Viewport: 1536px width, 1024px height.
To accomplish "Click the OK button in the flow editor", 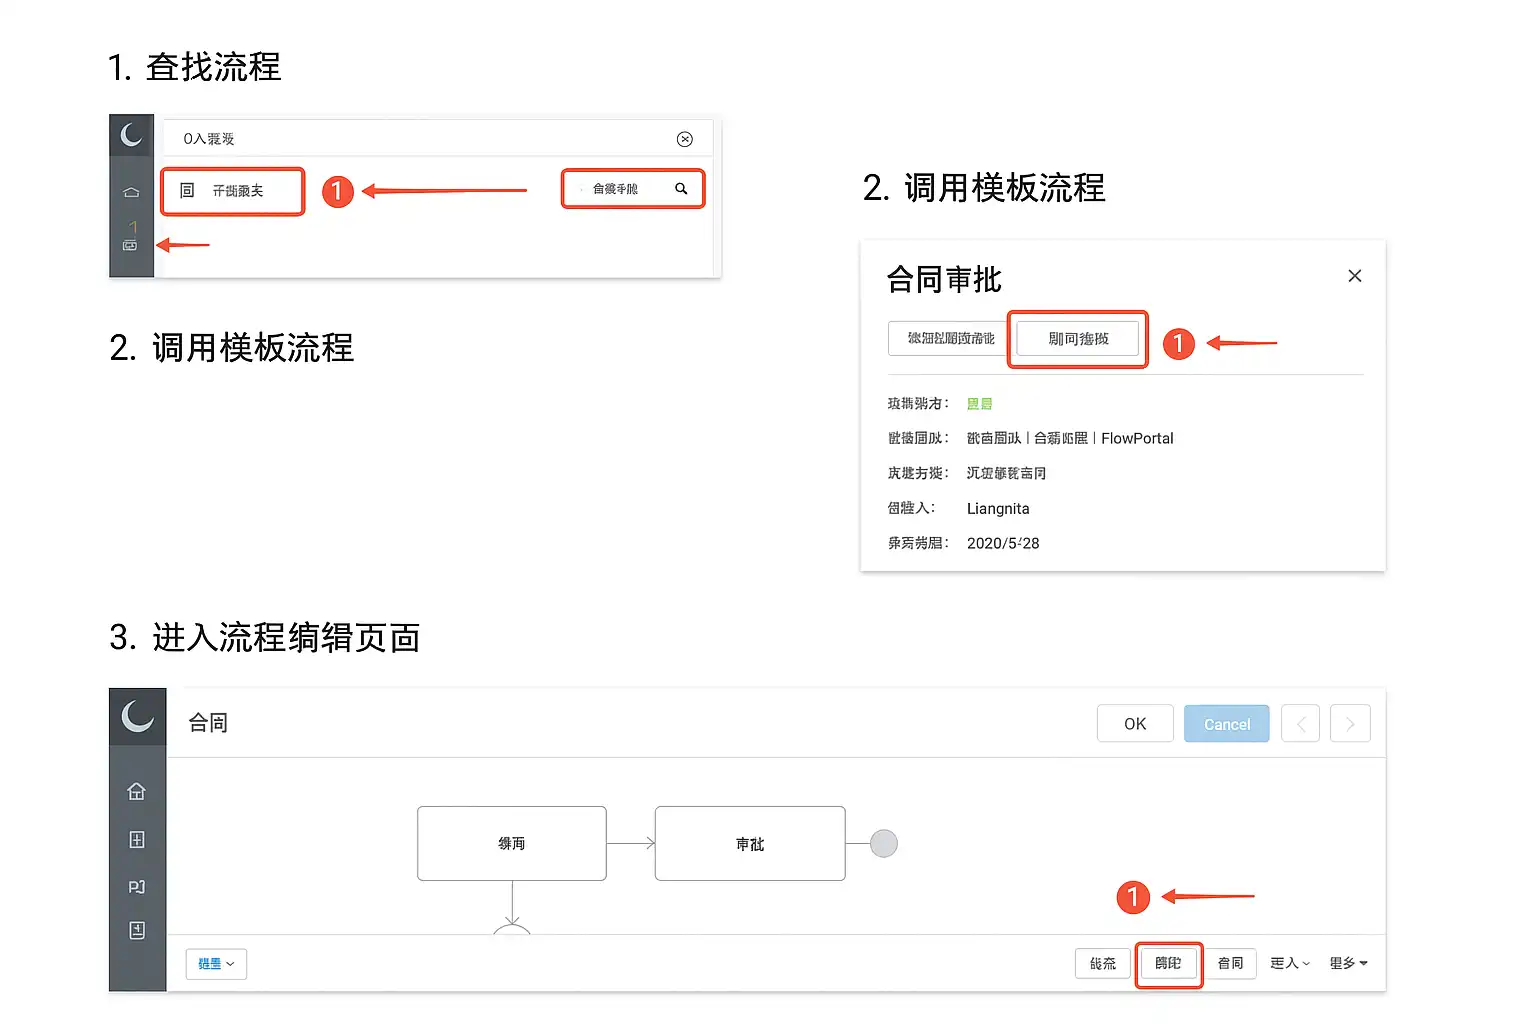I will 1135,724.
